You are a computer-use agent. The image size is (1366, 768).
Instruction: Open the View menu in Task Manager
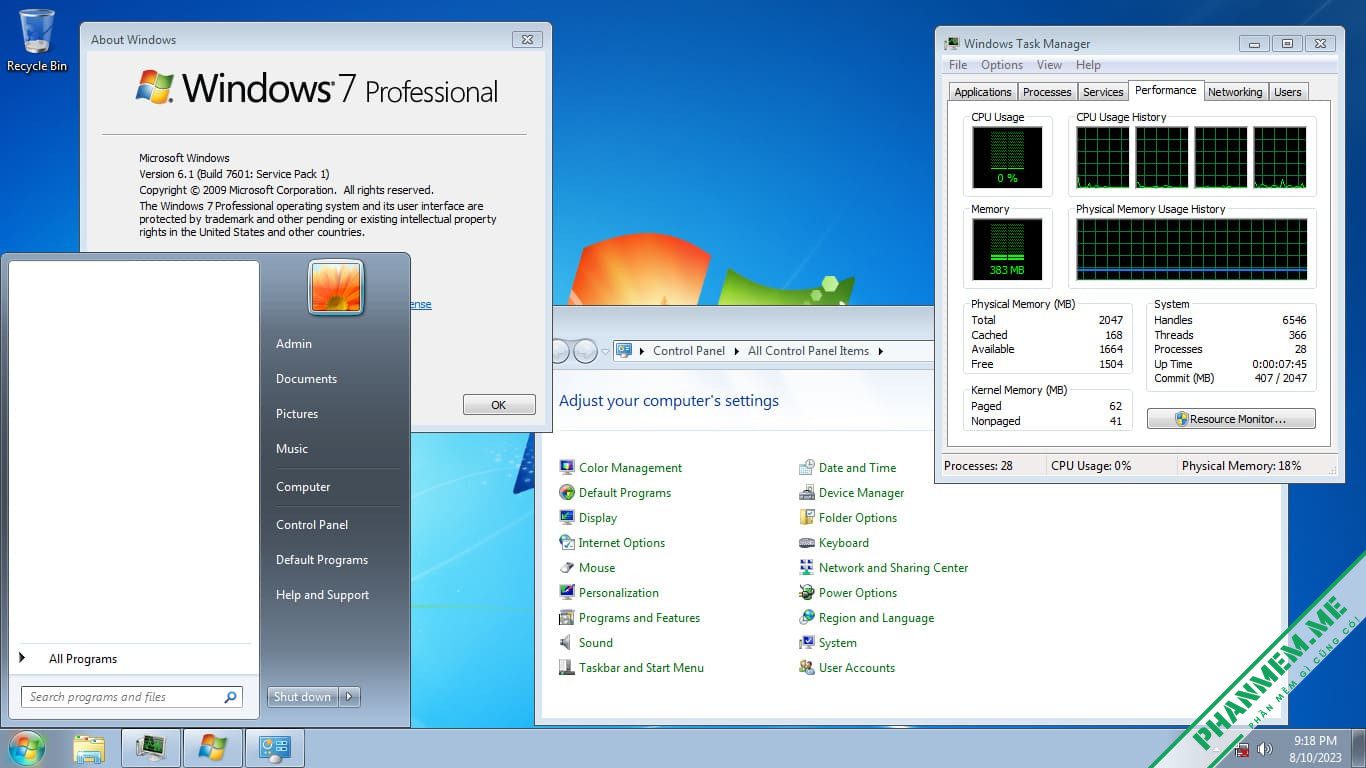coord(1049,65)
